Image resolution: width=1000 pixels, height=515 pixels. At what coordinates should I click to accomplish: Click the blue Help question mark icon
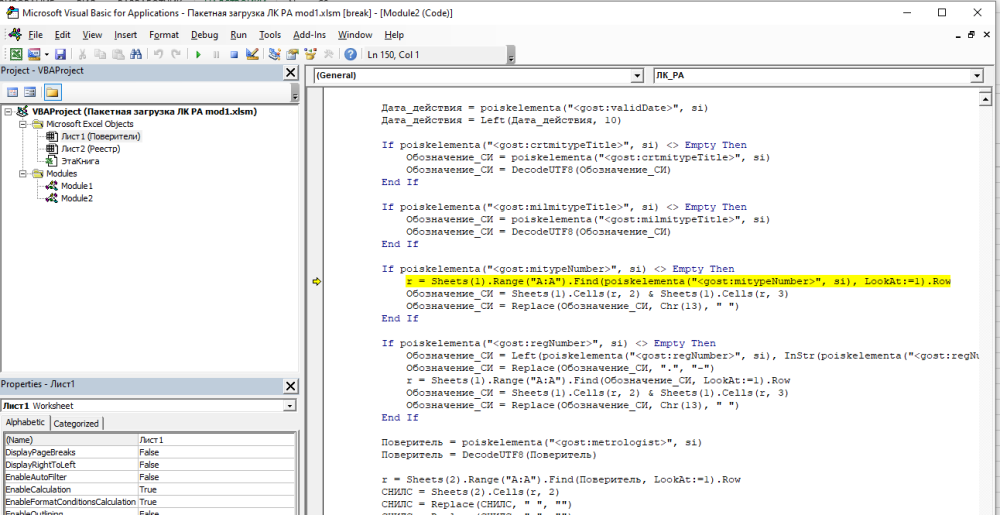[351, 54]
